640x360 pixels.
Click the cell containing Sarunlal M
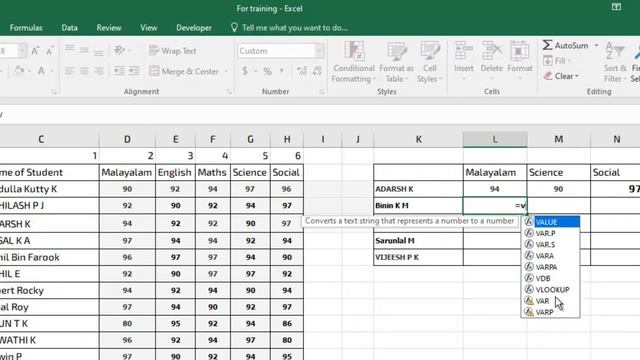coord(418,241)
